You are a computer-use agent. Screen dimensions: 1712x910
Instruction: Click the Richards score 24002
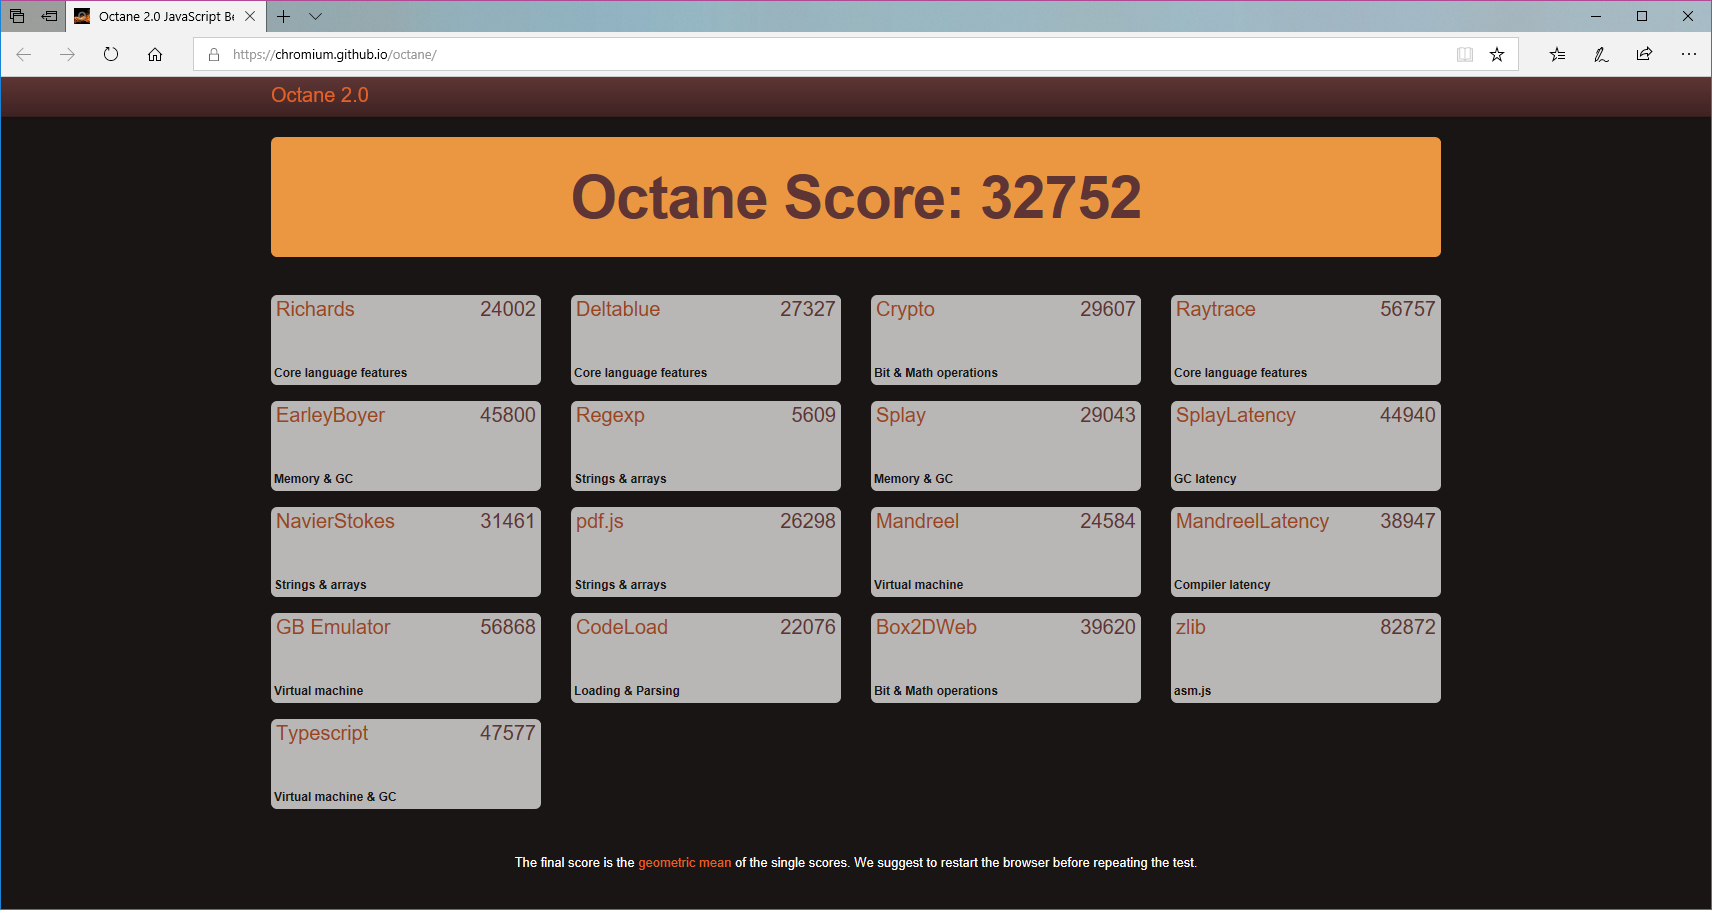pos(508,309)
